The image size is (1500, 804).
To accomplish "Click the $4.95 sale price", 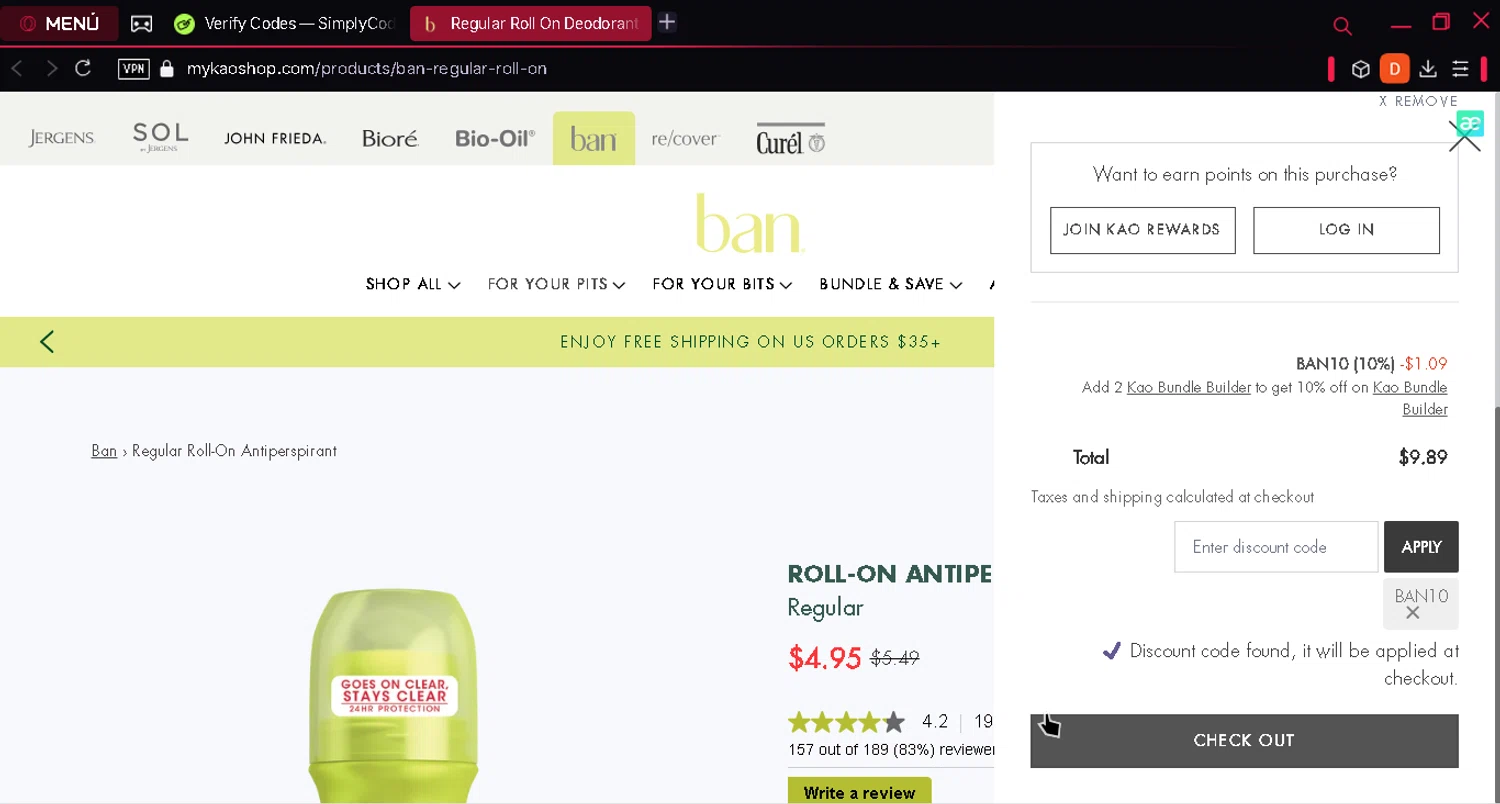I will tap(825, 658).
